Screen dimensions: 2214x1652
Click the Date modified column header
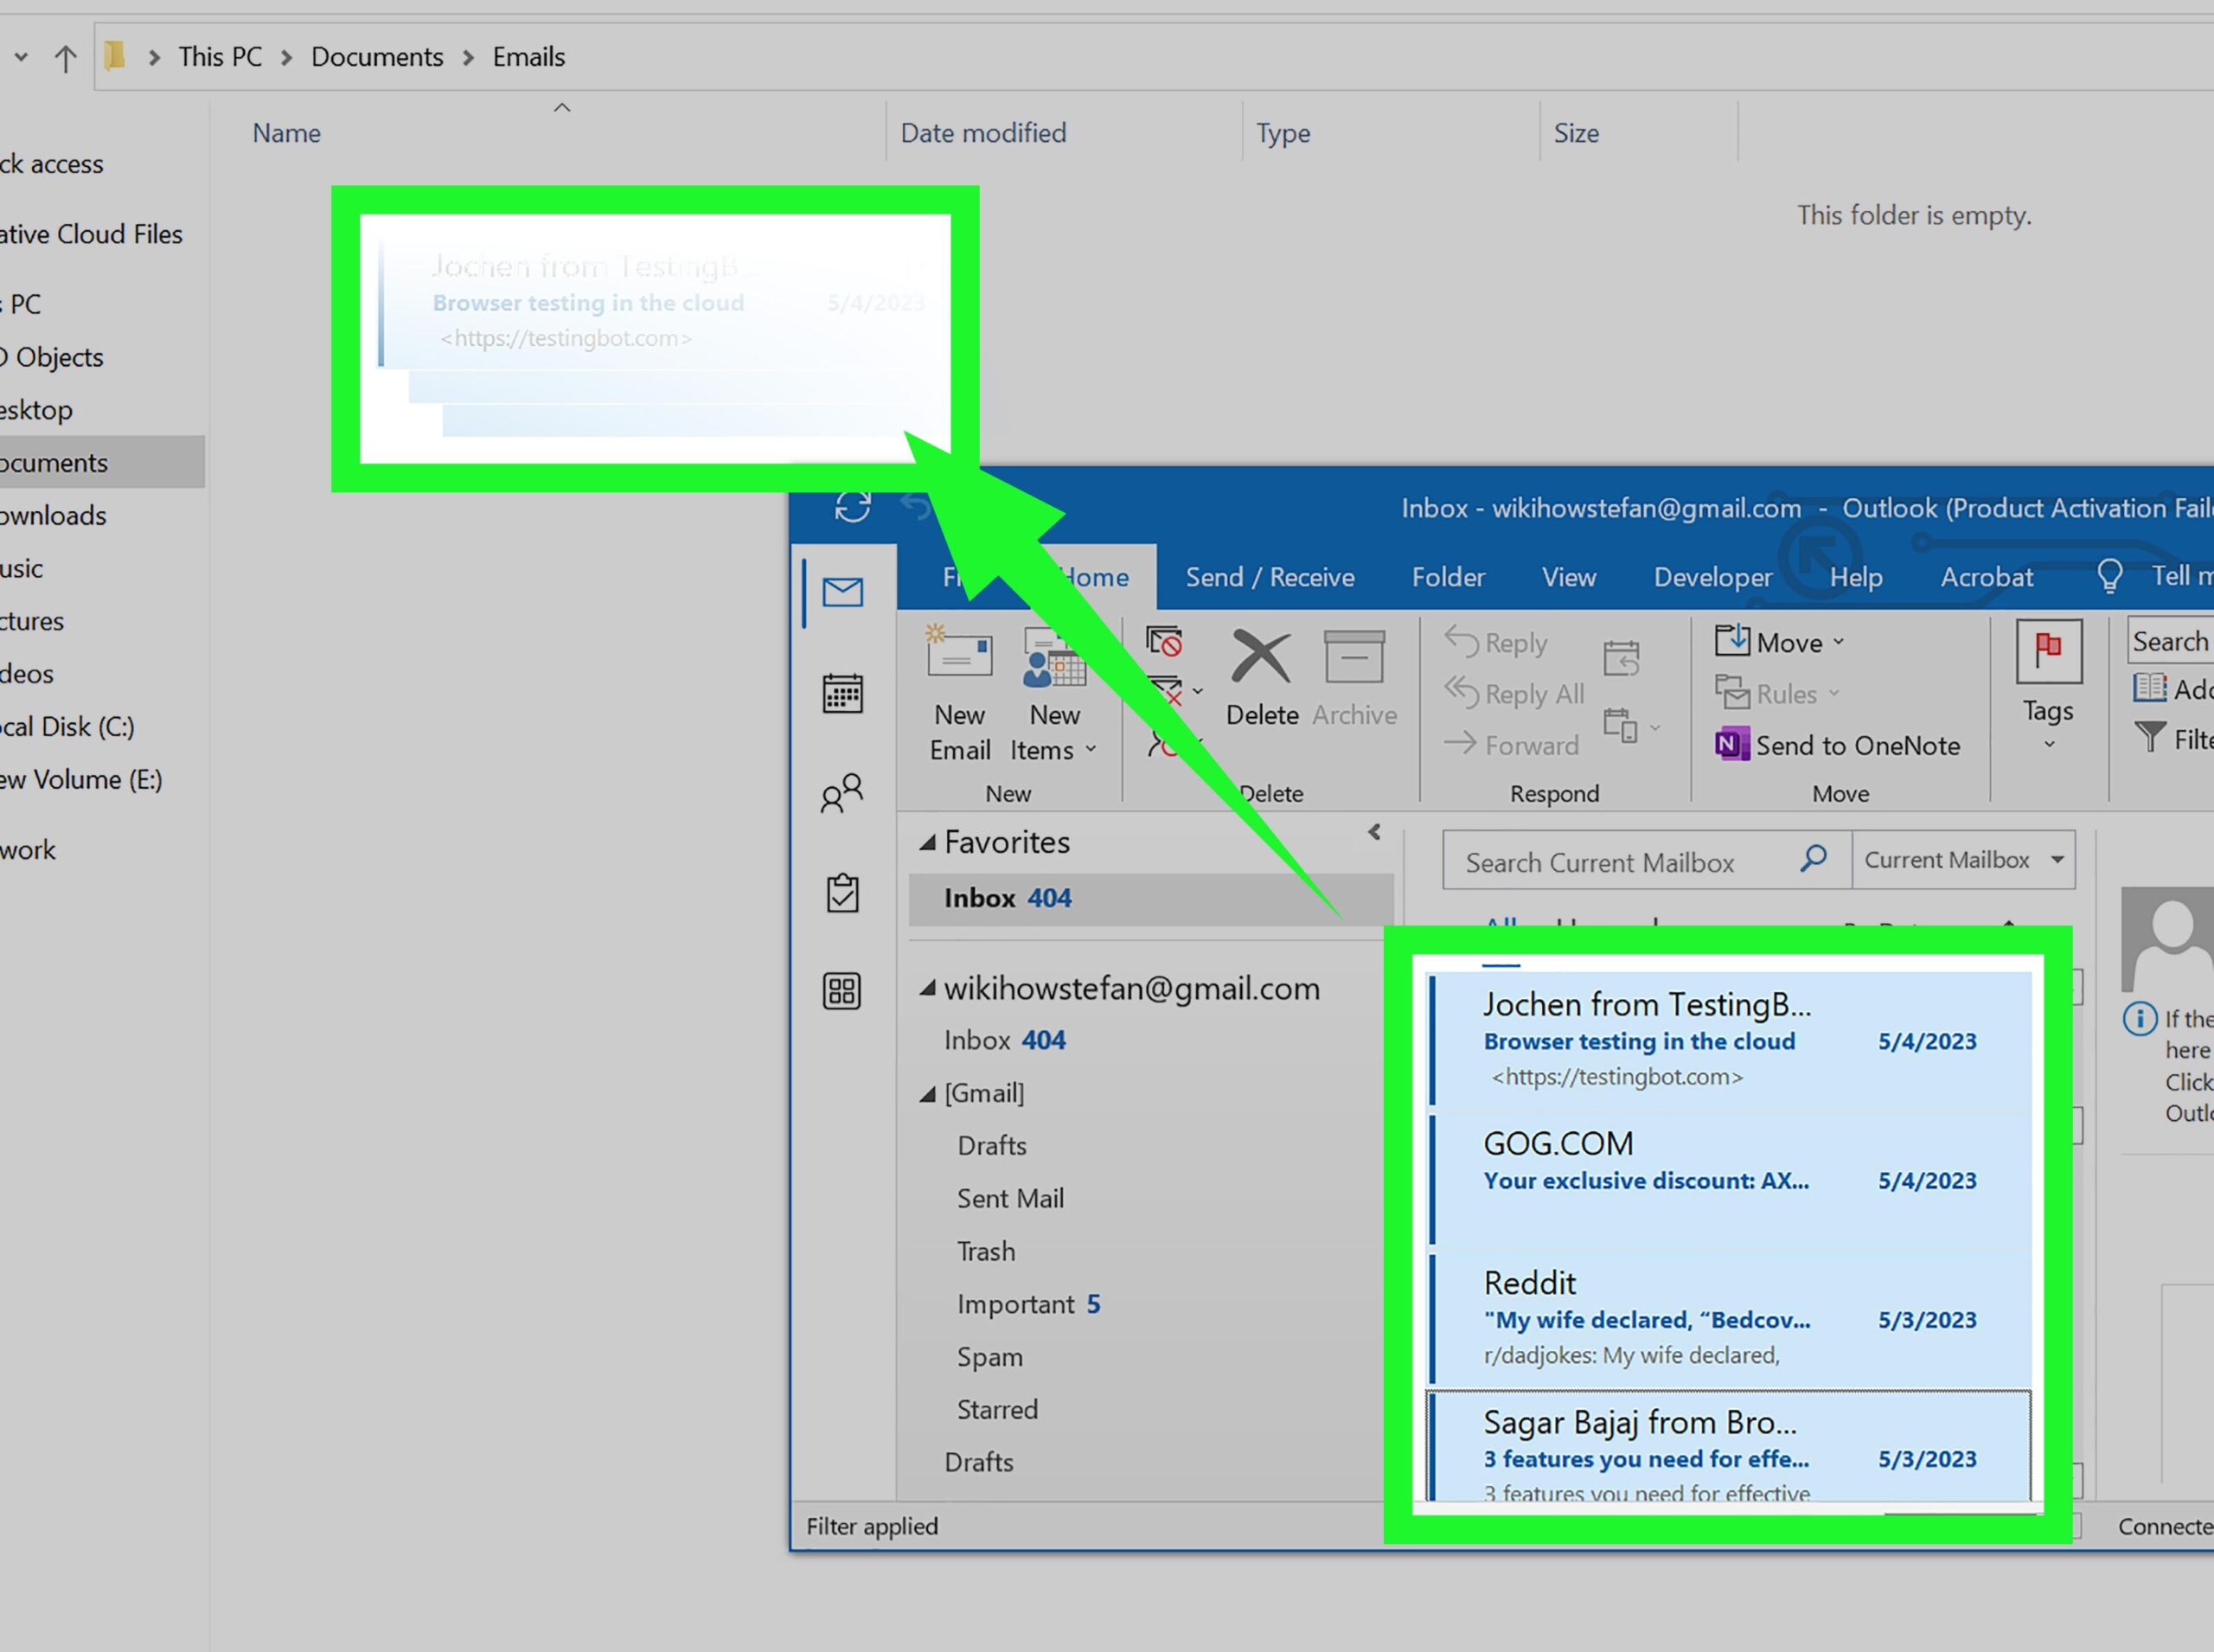point(983,132)
